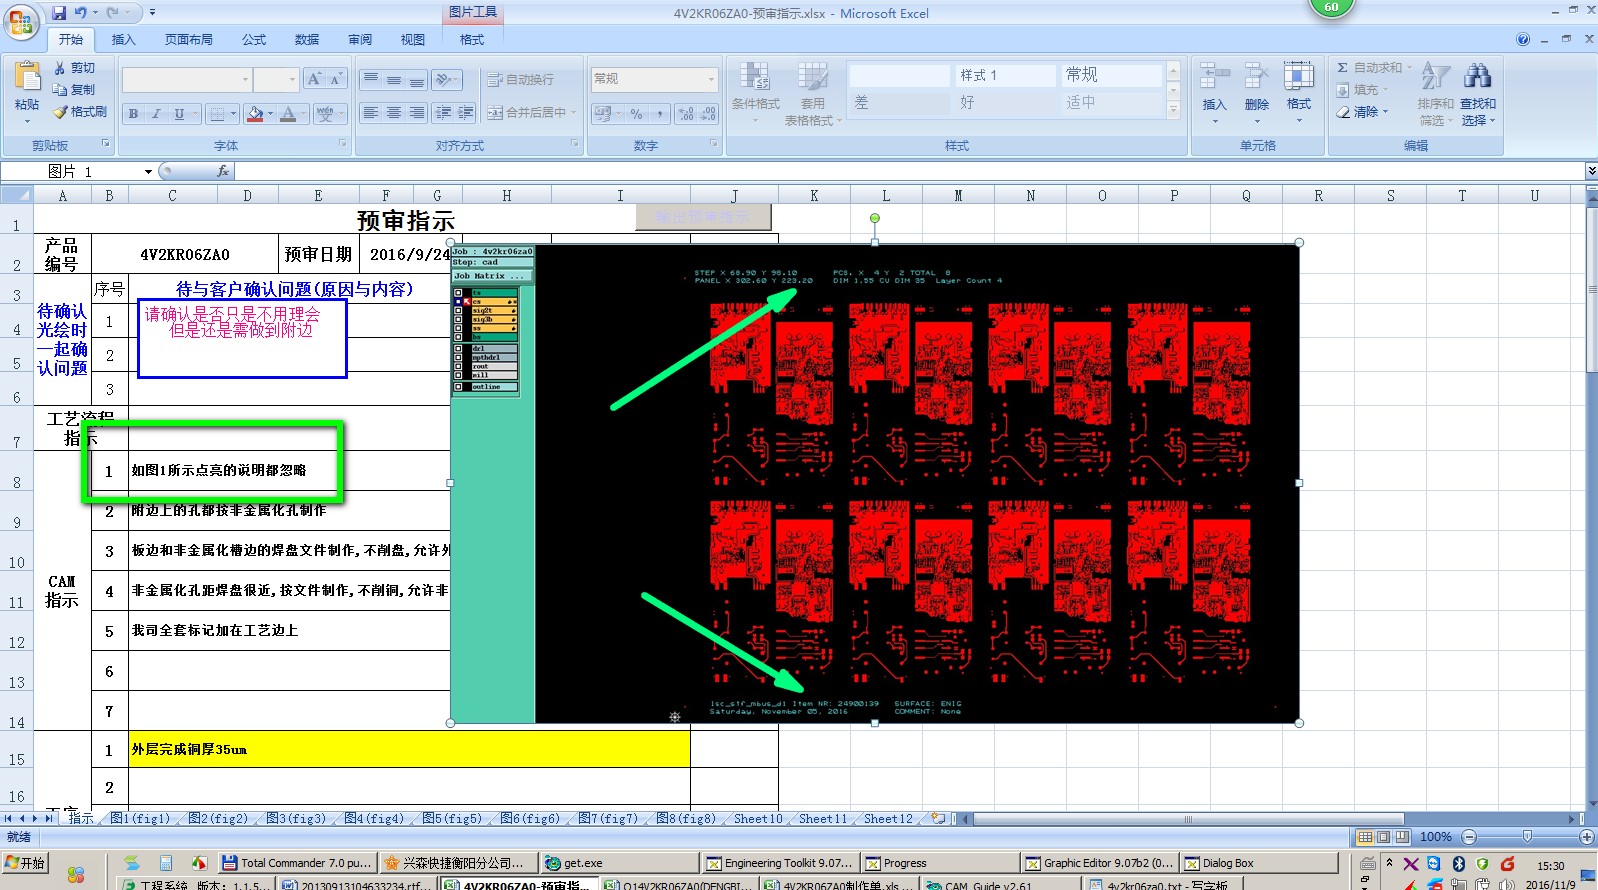Switch to sheet tab Sheet10
Screen dimensions: 1598x890
pyautogui.click(x=758, y=818)
